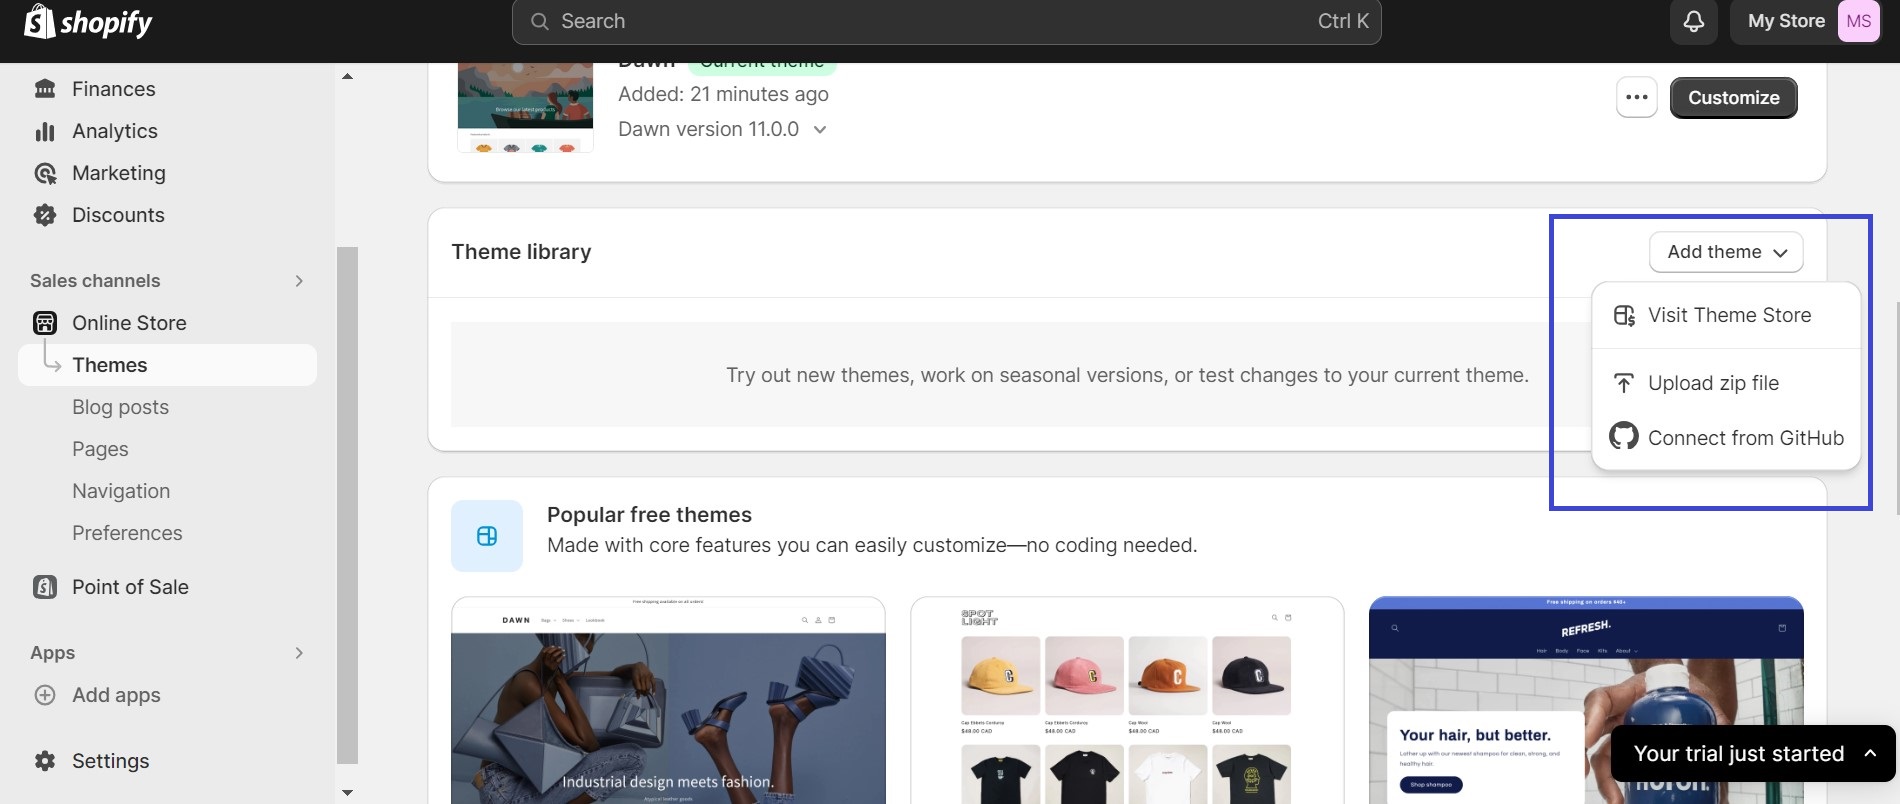Click the Customize button
Image resolution: width=1900 pixels, height=804 pixels.
pos(1733,97)
